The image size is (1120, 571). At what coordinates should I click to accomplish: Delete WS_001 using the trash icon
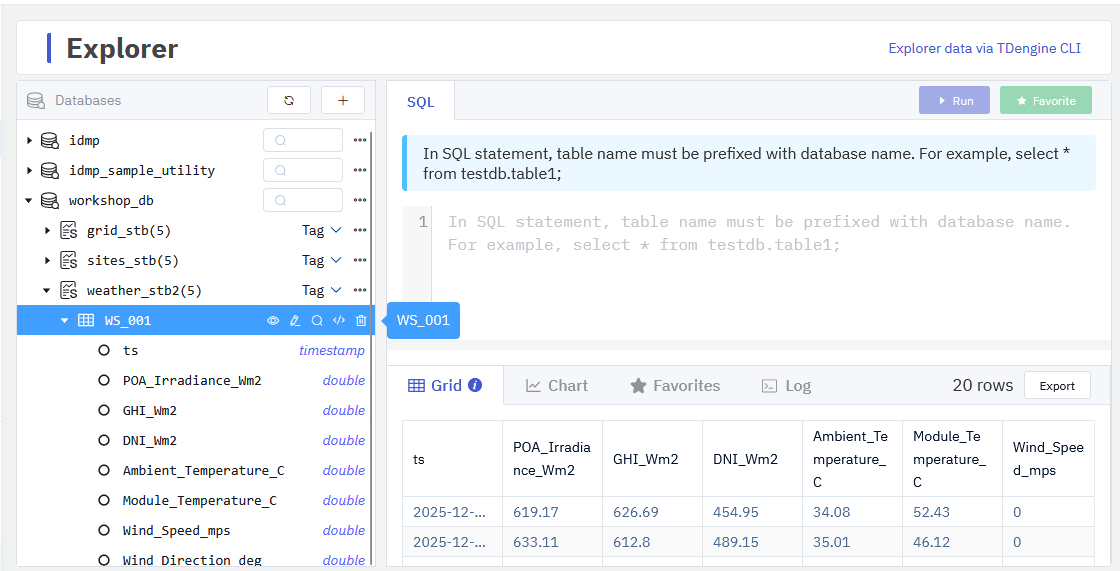tap(361, 321)
